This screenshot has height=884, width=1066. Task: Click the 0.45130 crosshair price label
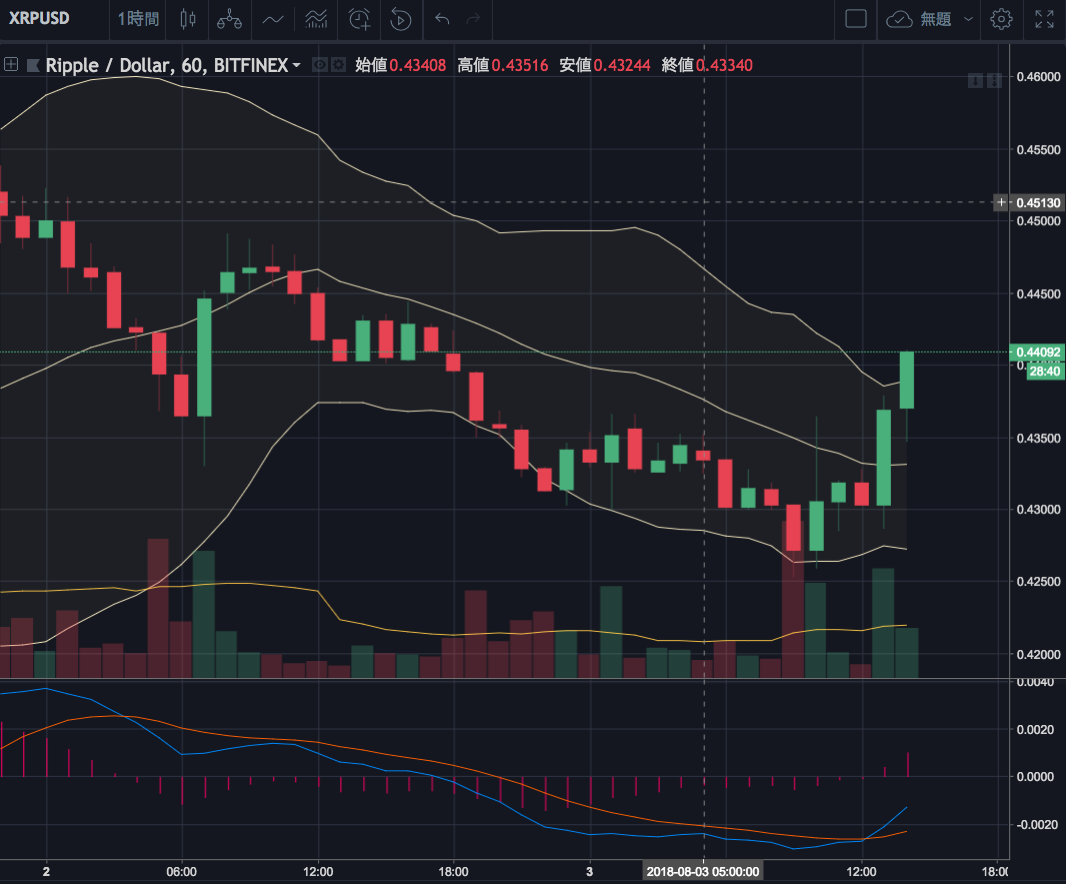tap(1037, 203)
